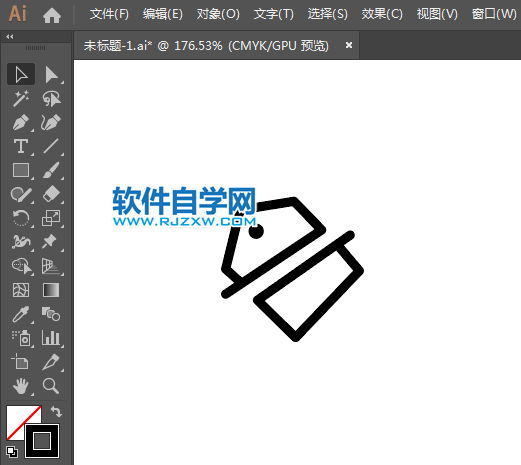Select the Slice tool

tap(51, 362)
